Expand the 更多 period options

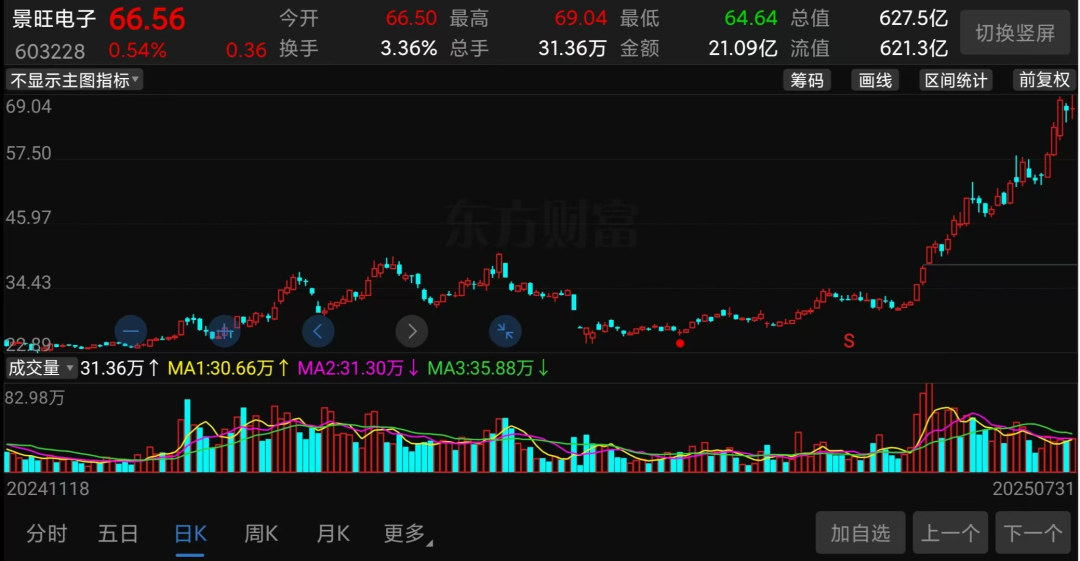coord(408,533)
